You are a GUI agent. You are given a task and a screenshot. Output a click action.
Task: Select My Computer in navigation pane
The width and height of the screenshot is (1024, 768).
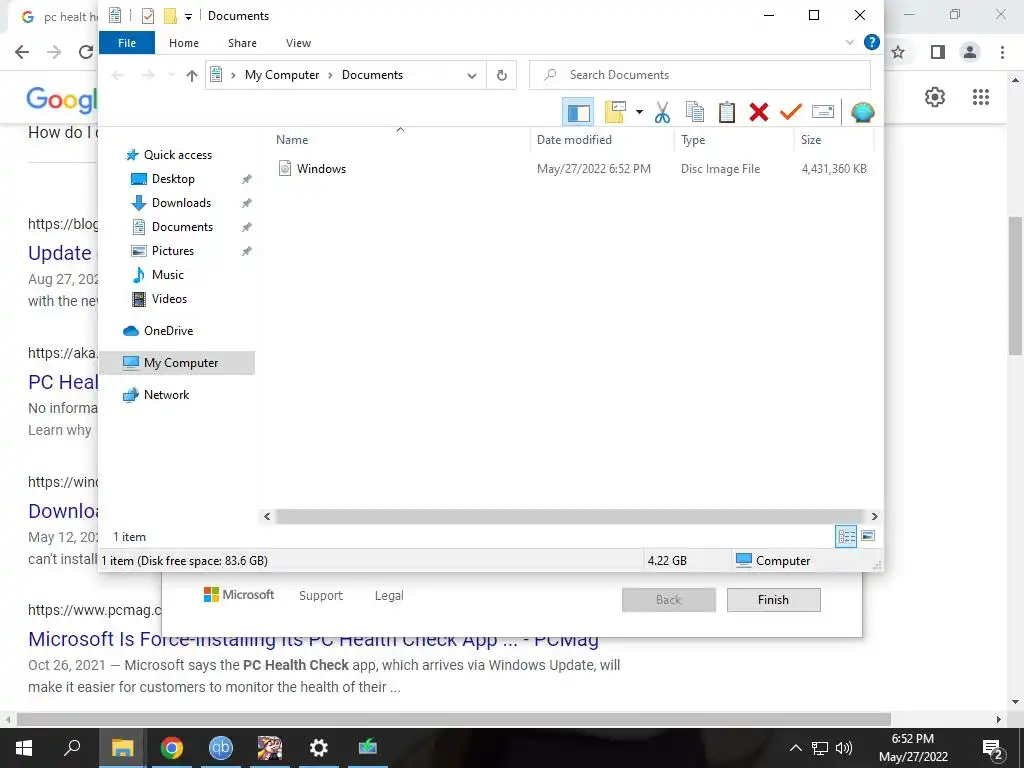pos(177,362)
